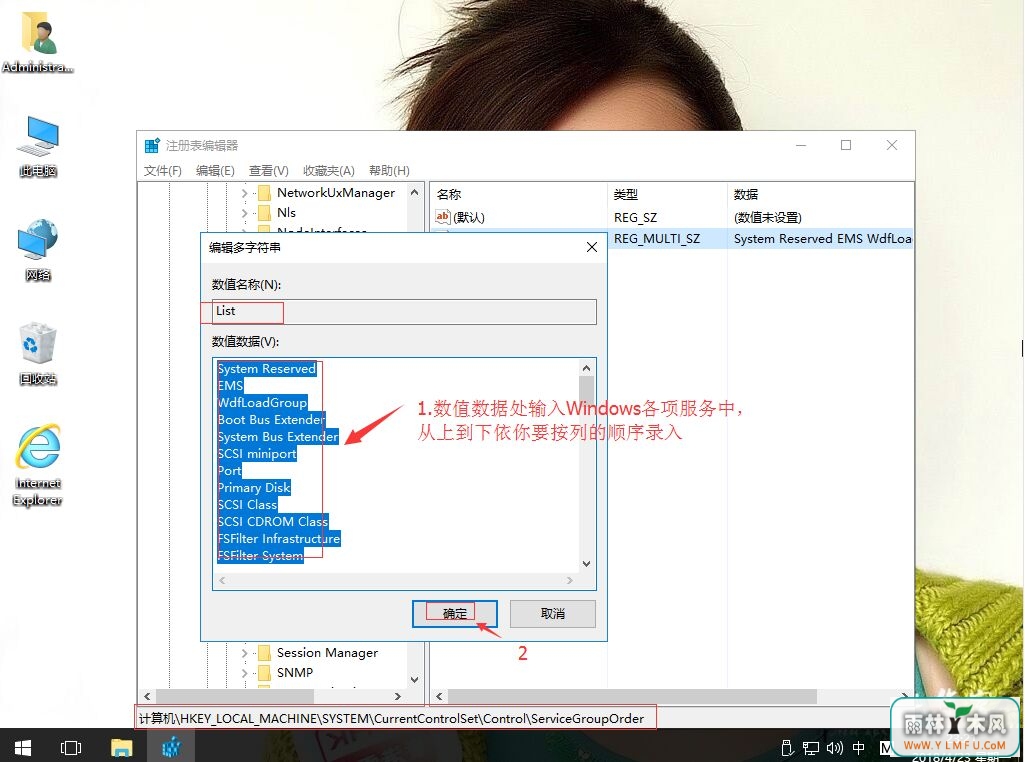Click tree pane scroll down arrow
Screen dimensions: 1025x762
[x=414, y=680]
